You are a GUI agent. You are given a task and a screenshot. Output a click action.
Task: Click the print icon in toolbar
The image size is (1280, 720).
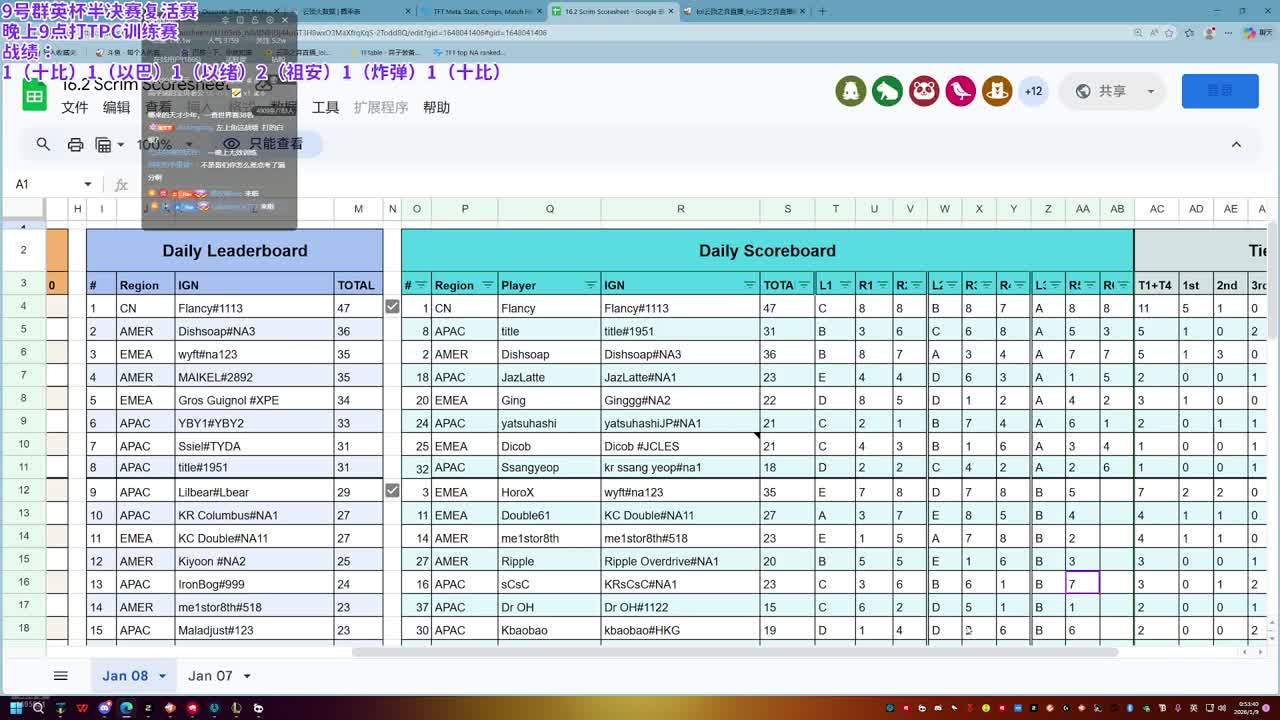(75, 144)
